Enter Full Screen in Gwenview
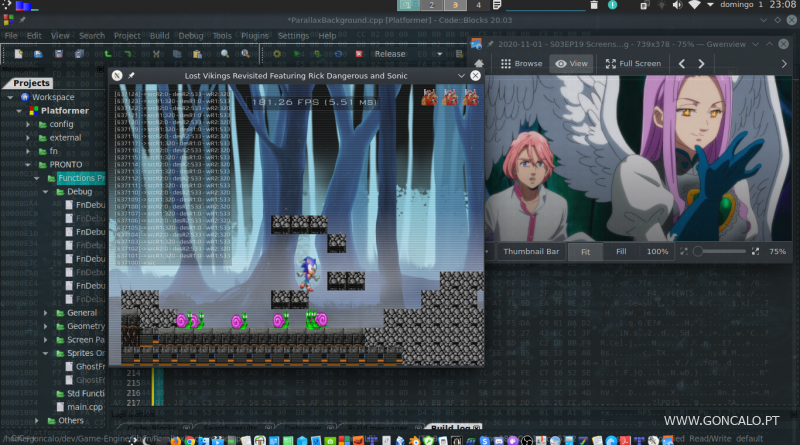Screen dimensions: 800x445 pyautogui.click(x=633, y=63)
